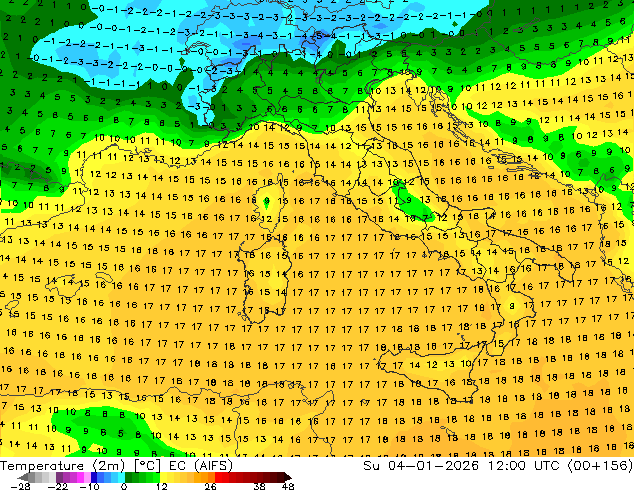Click the gray left arrow end of legend
Viewport: 634px width, 490px height.
point(23,477)
